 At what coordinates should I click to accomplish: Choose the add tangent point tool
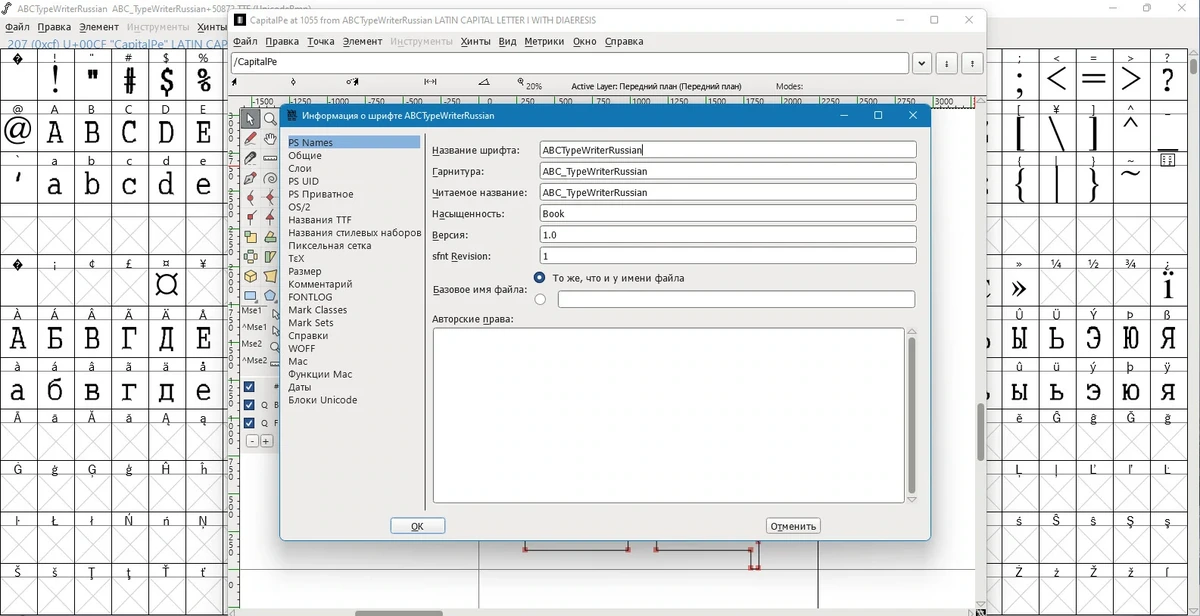pyautogui.click(x=270, y=217)
